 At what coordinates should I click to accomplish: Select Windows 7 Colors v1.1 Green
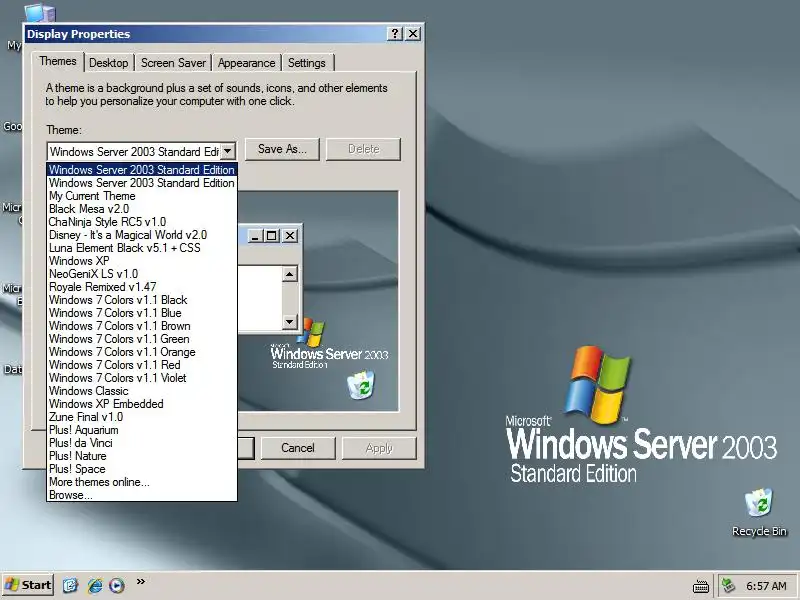(x=142, y=339)
